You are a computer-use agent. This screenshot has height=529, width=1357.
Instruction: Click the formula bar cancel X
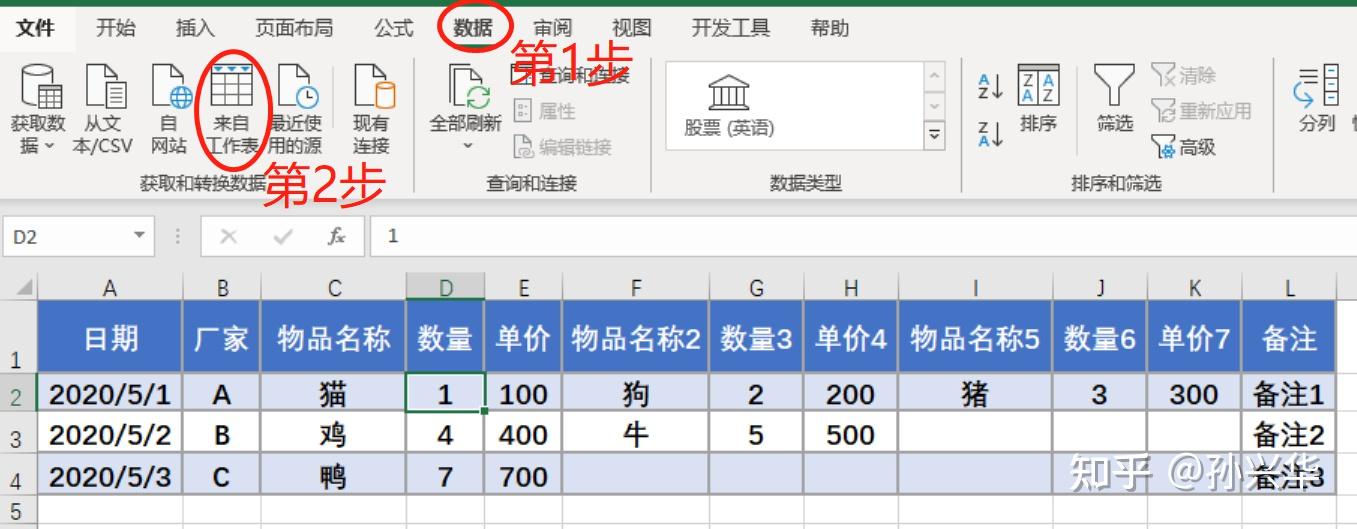(x=229, y=237)
